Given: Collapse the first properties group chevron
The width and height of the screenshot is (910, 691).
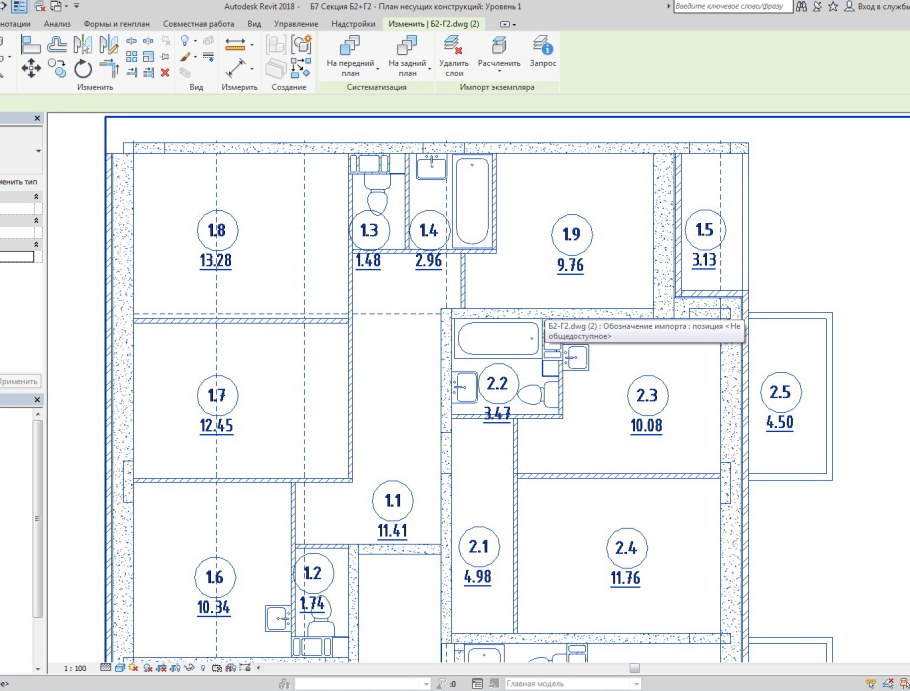Looking at the screenshot, I should click(x=37, y=197).
